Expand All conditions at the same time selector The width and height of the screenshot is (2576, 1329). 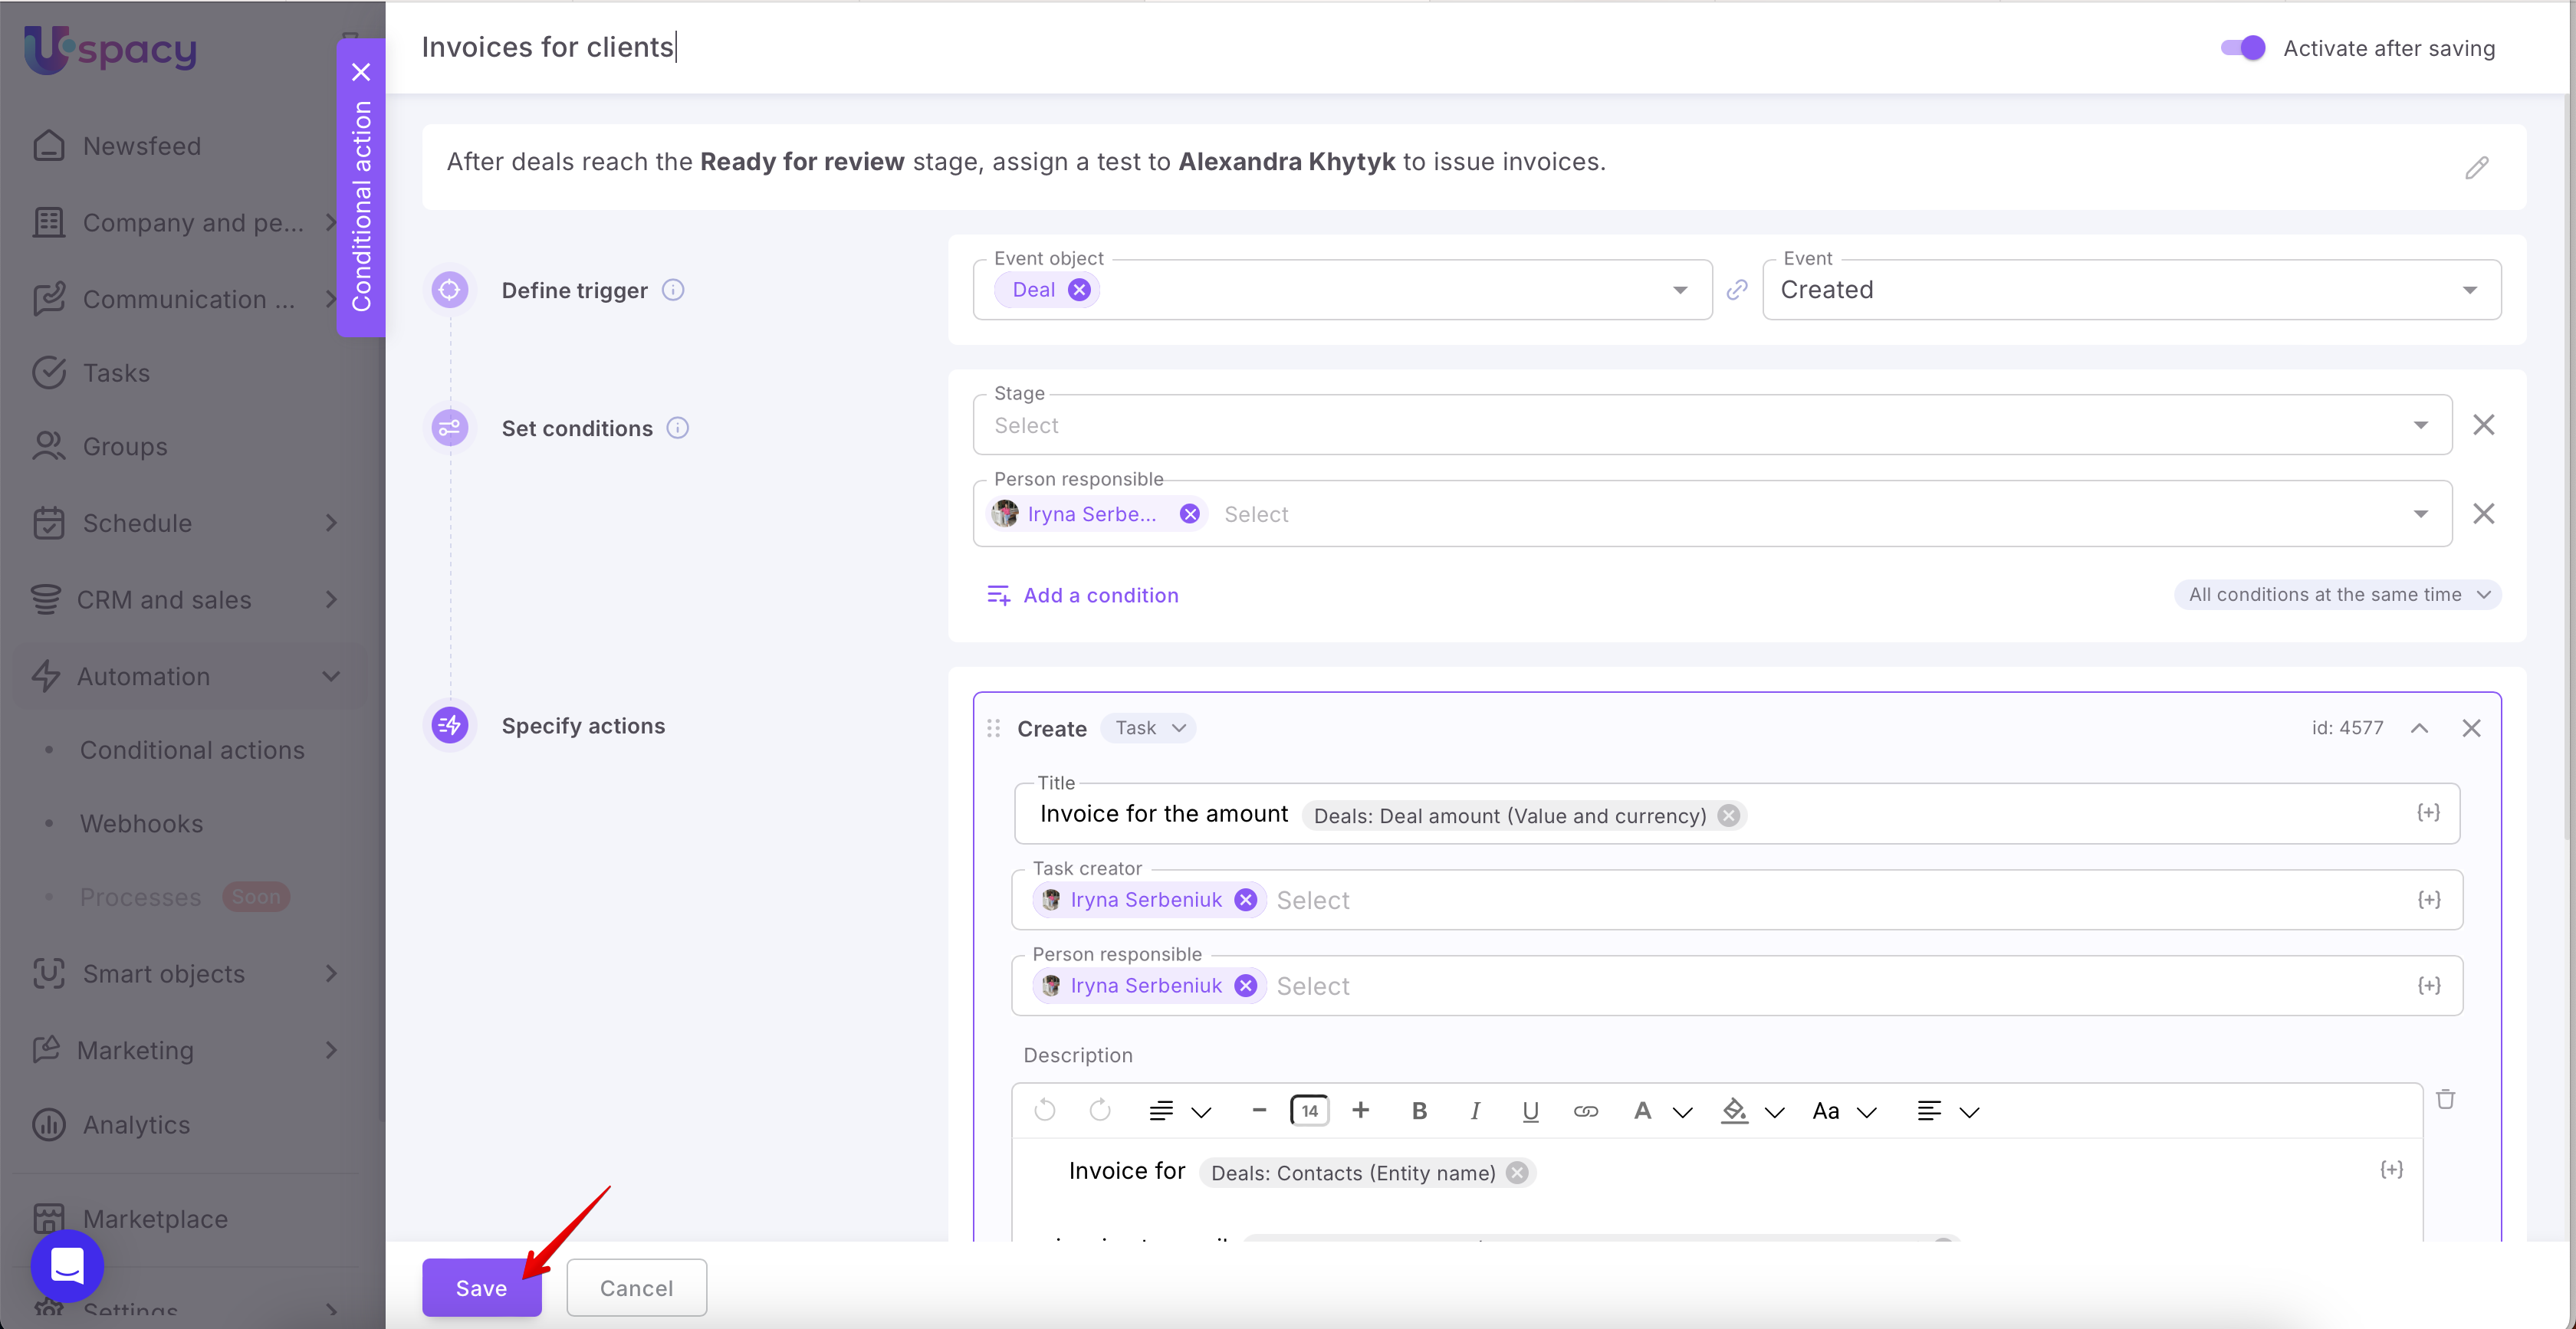coord(2337,595)
